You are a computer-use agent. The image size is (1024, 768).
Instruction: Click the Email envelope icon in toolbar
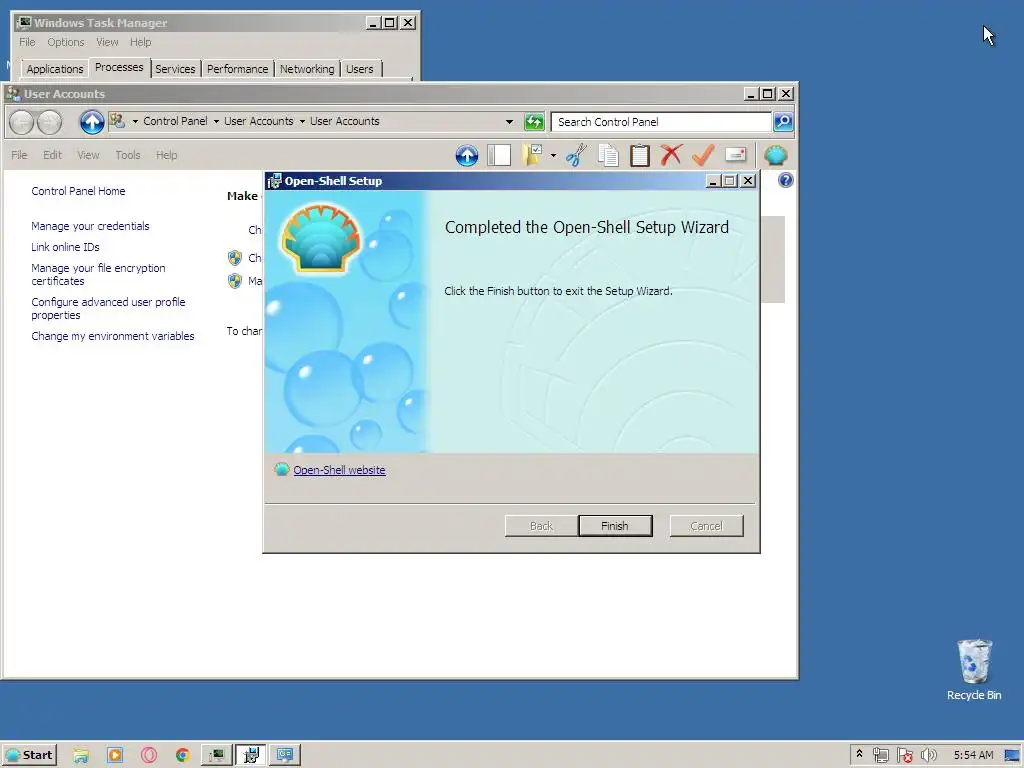(x=735, y=155)
